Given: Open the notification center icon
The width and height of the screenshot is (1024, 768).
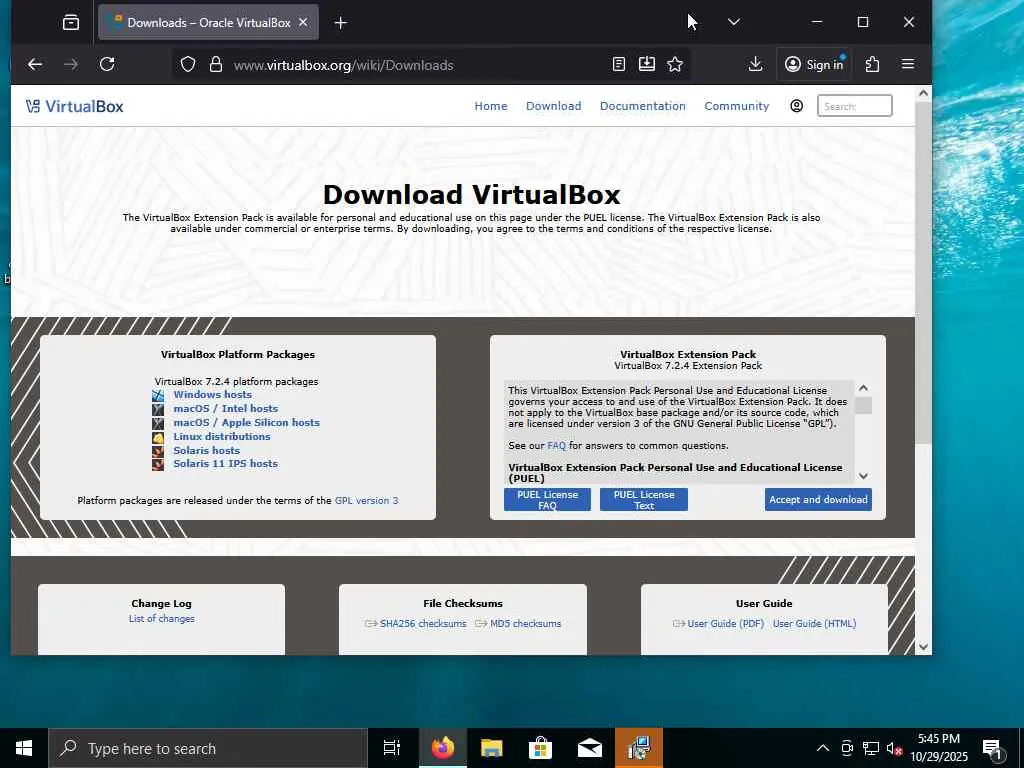Looking at the screenshot, I should pyautogui.click(x=991, y=749).
